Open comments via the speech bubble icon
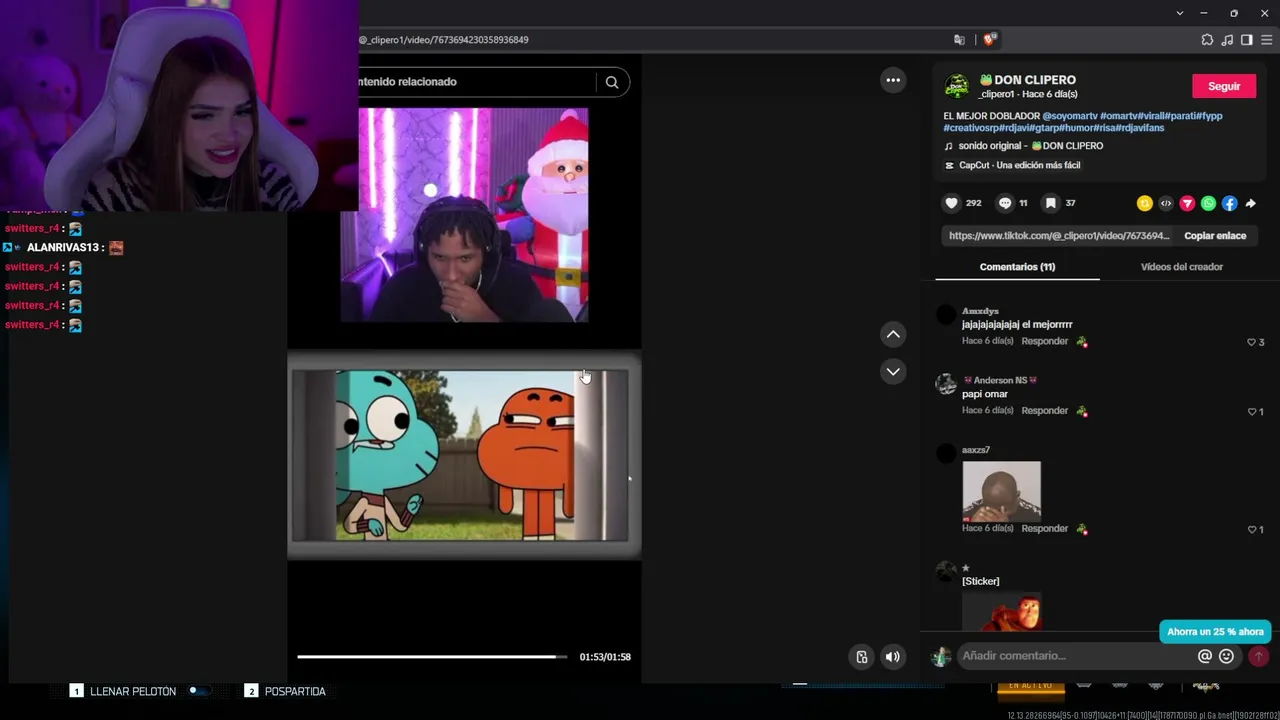Viewport: 1280px width, 720px height. [1005, 203]
